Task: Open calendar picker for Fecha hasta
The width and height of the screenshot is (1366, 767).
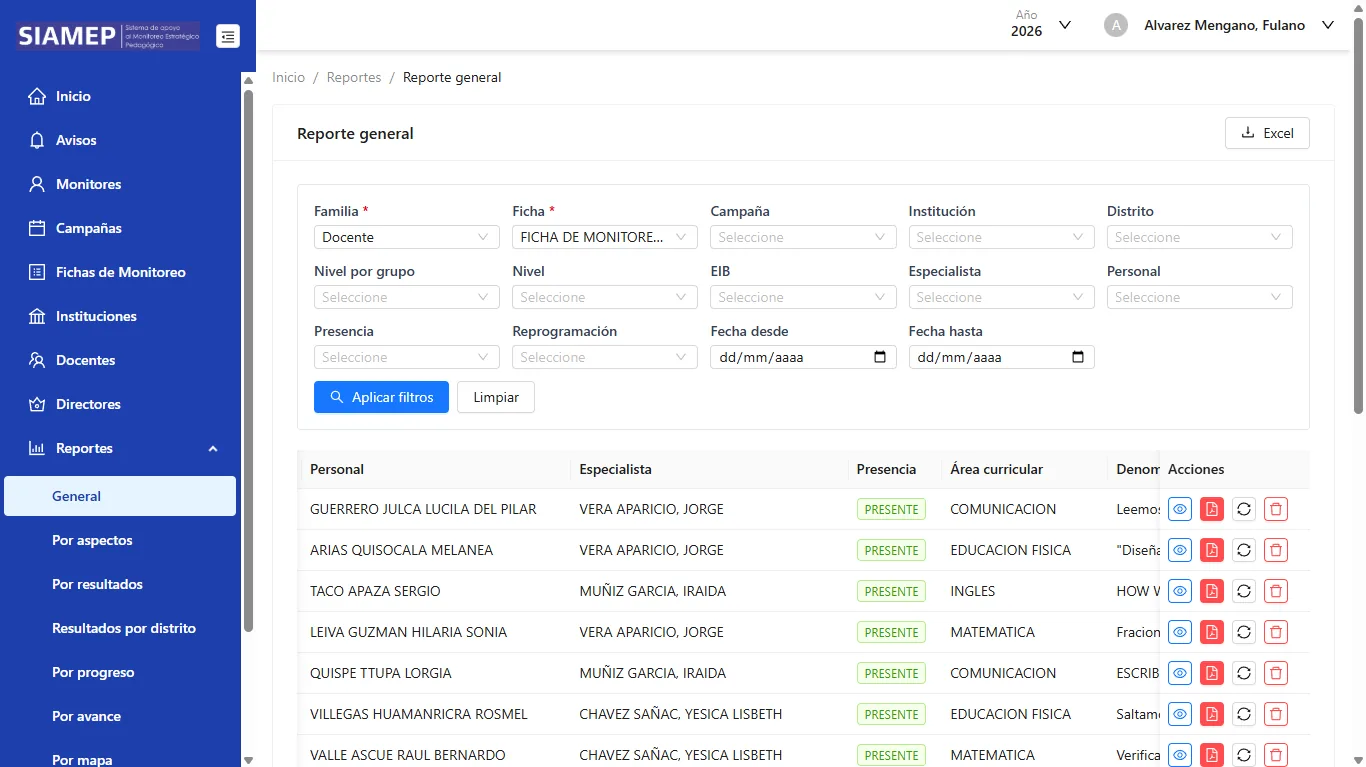Action: [x=1078, y=357]
